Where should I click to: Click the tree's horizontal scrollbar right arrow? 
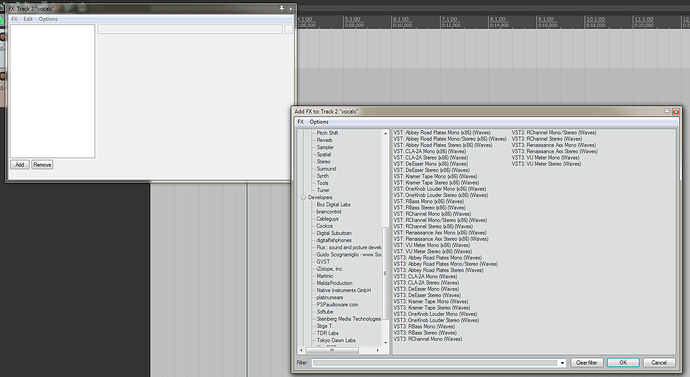pyautogui.click(x=378, y=350)
